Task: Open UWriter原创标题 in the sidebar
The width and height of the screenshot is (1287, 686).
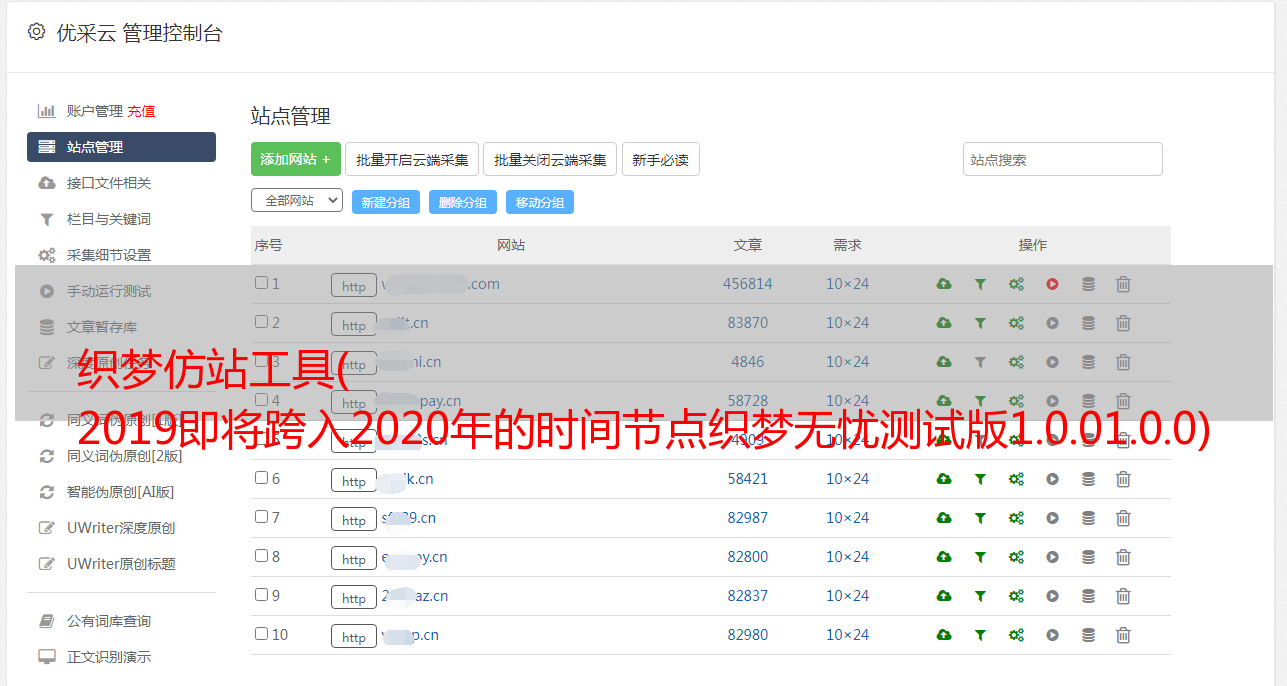Action: [121, 564]
